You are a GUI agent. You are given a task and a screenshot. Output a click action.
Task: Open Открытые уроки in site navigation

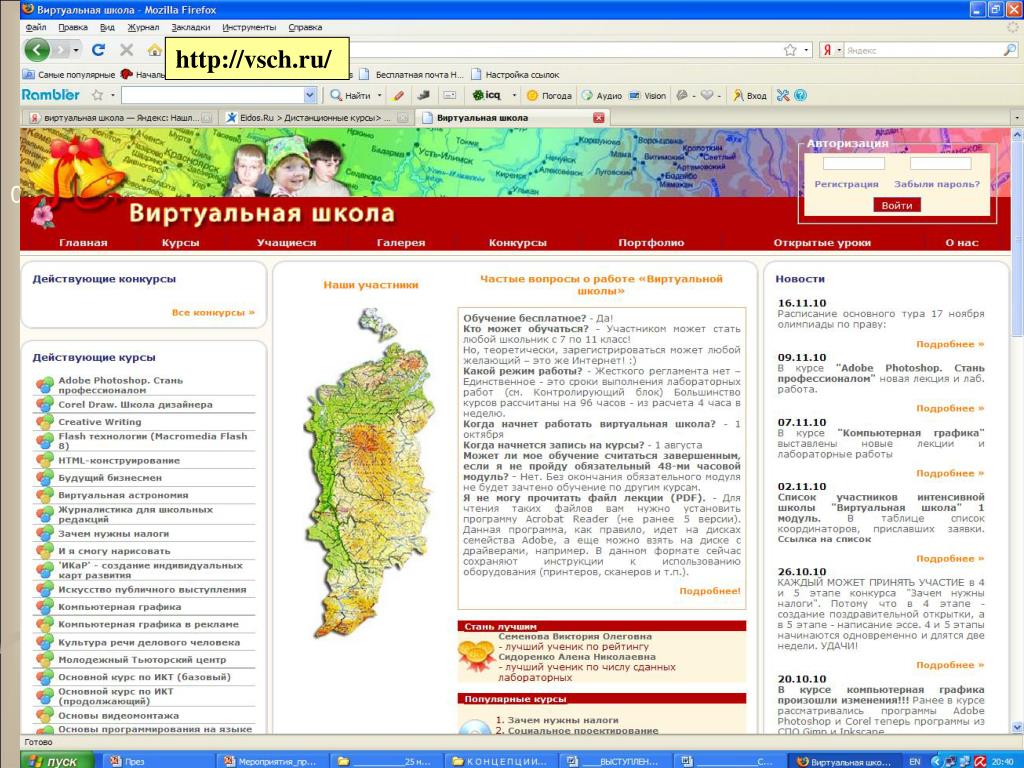click(822, 242)
